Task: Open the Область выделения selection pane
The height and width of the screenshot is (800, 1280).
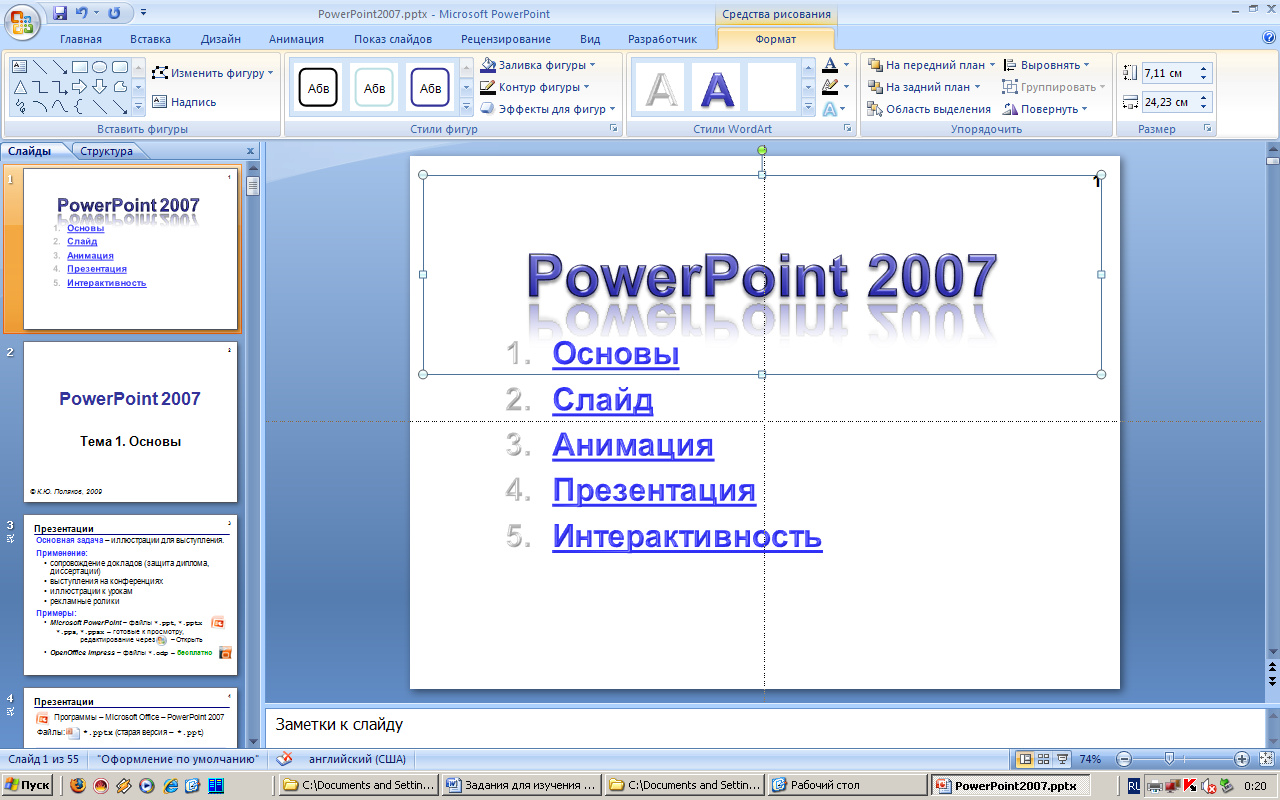Action: tap(929, 109)
